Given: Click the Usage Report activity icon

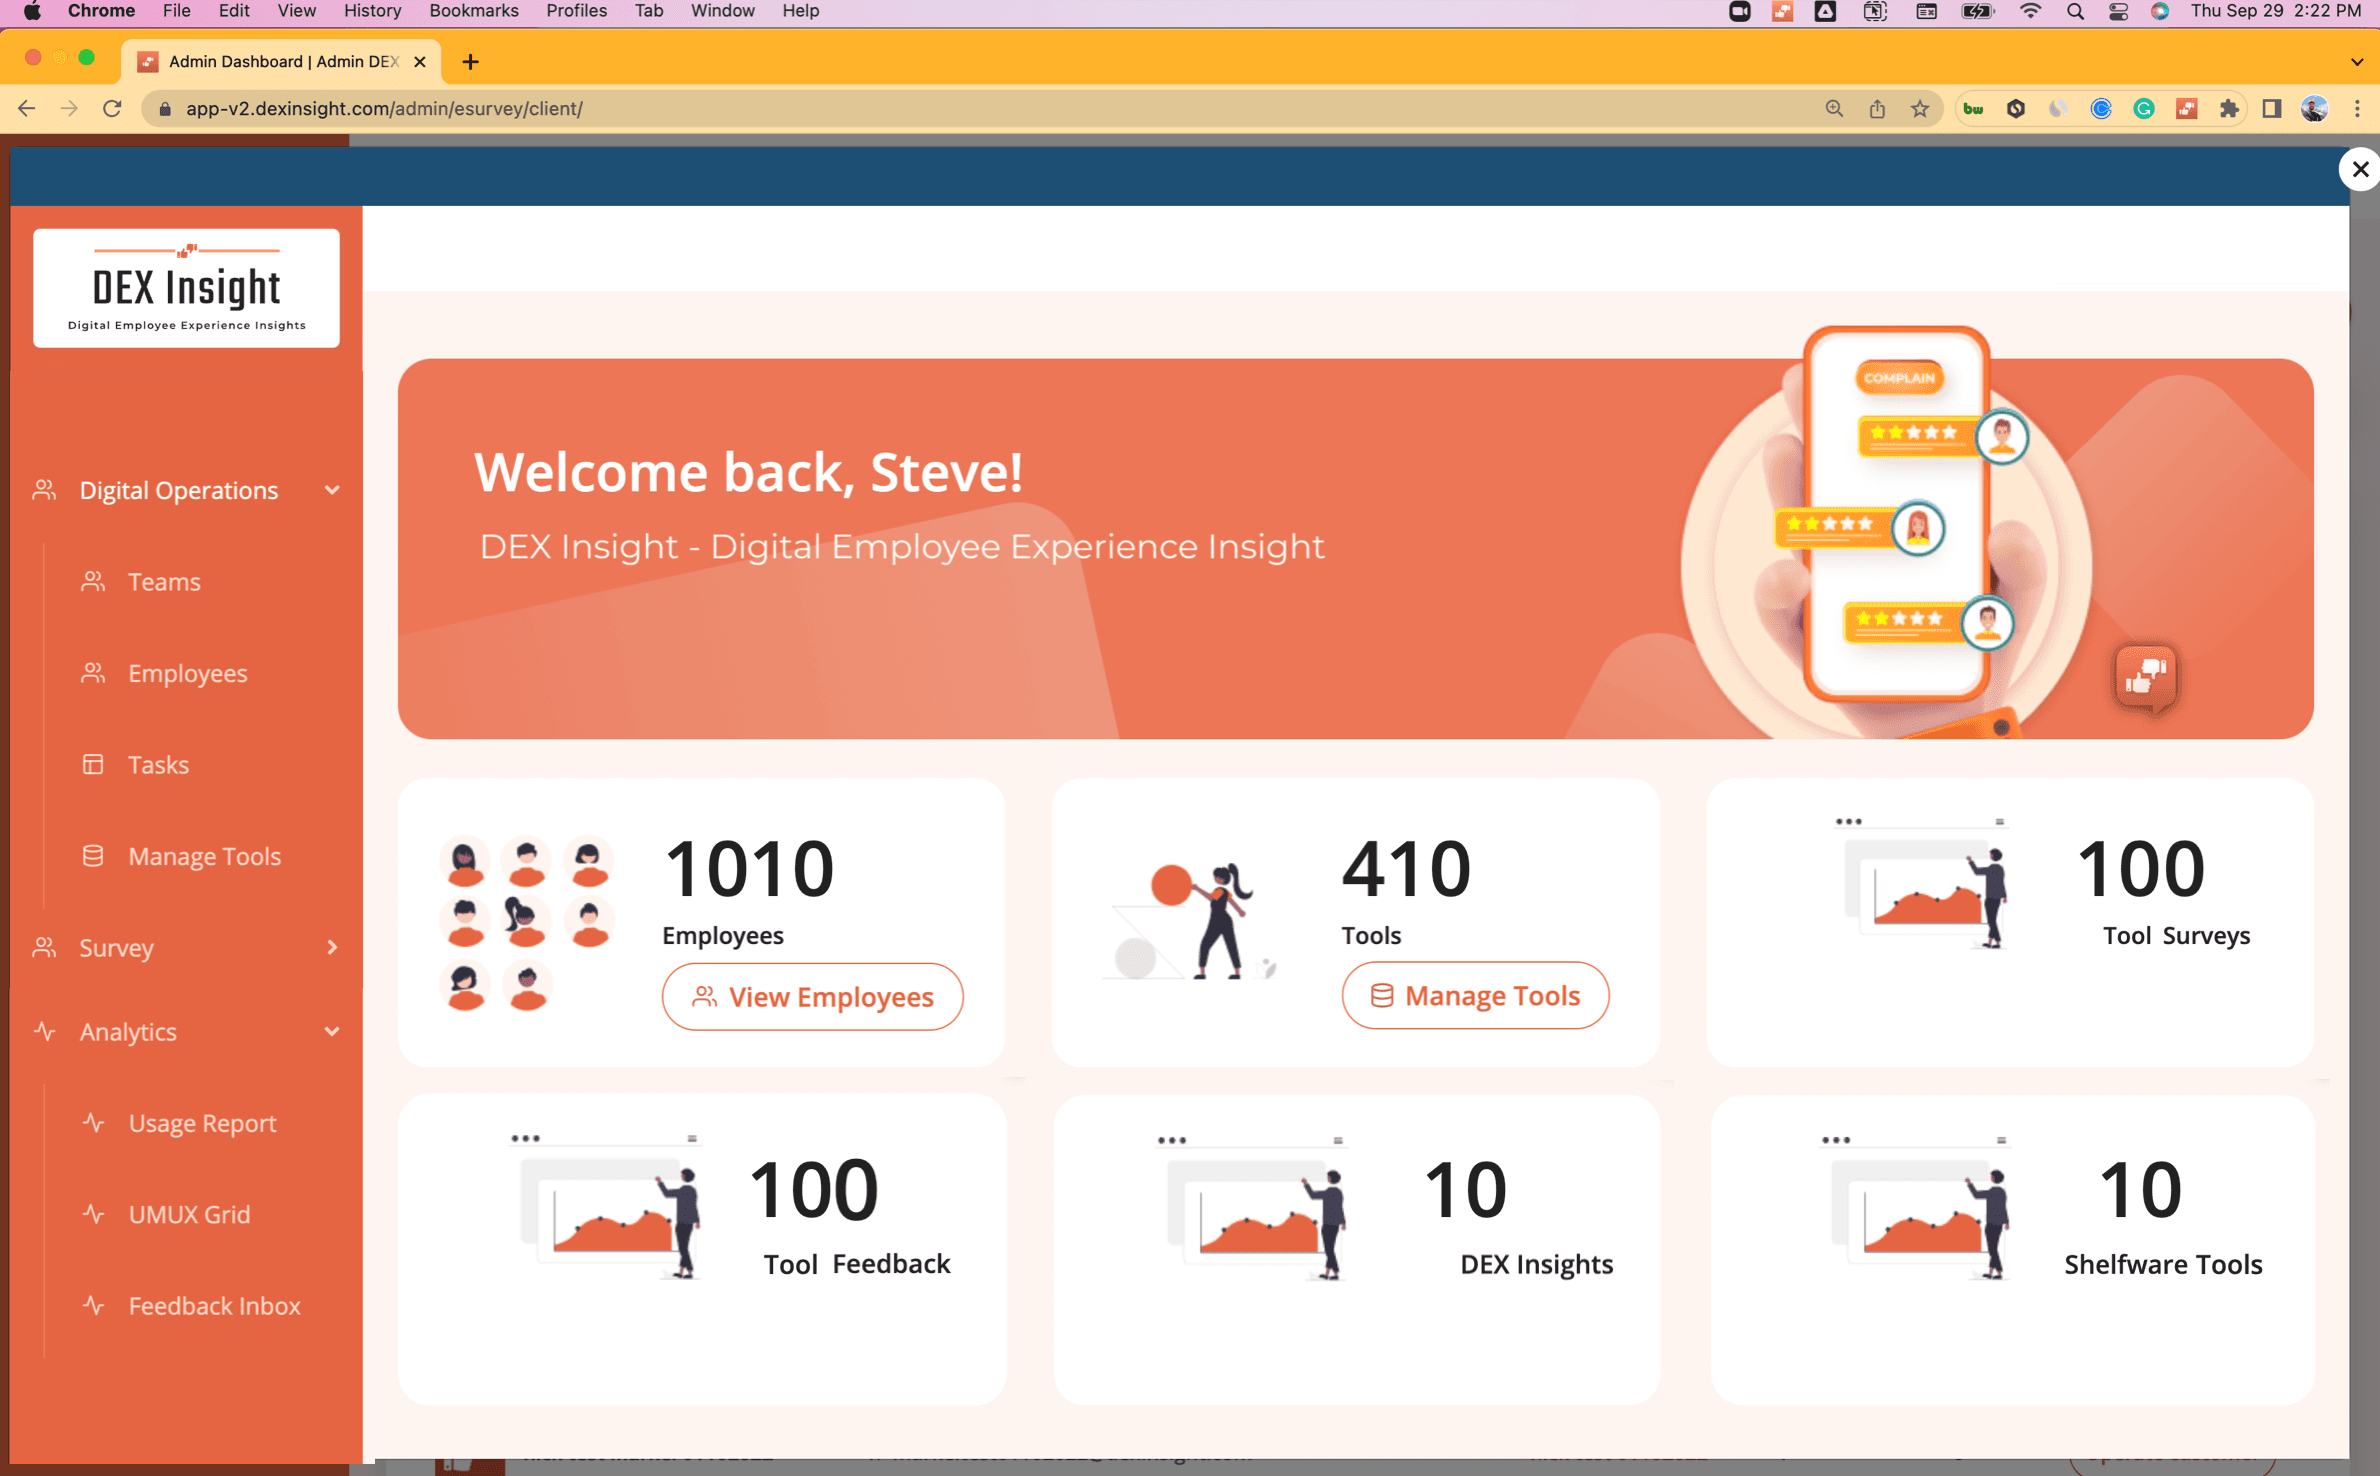Looking at the screenshot, I should 93,1122.
